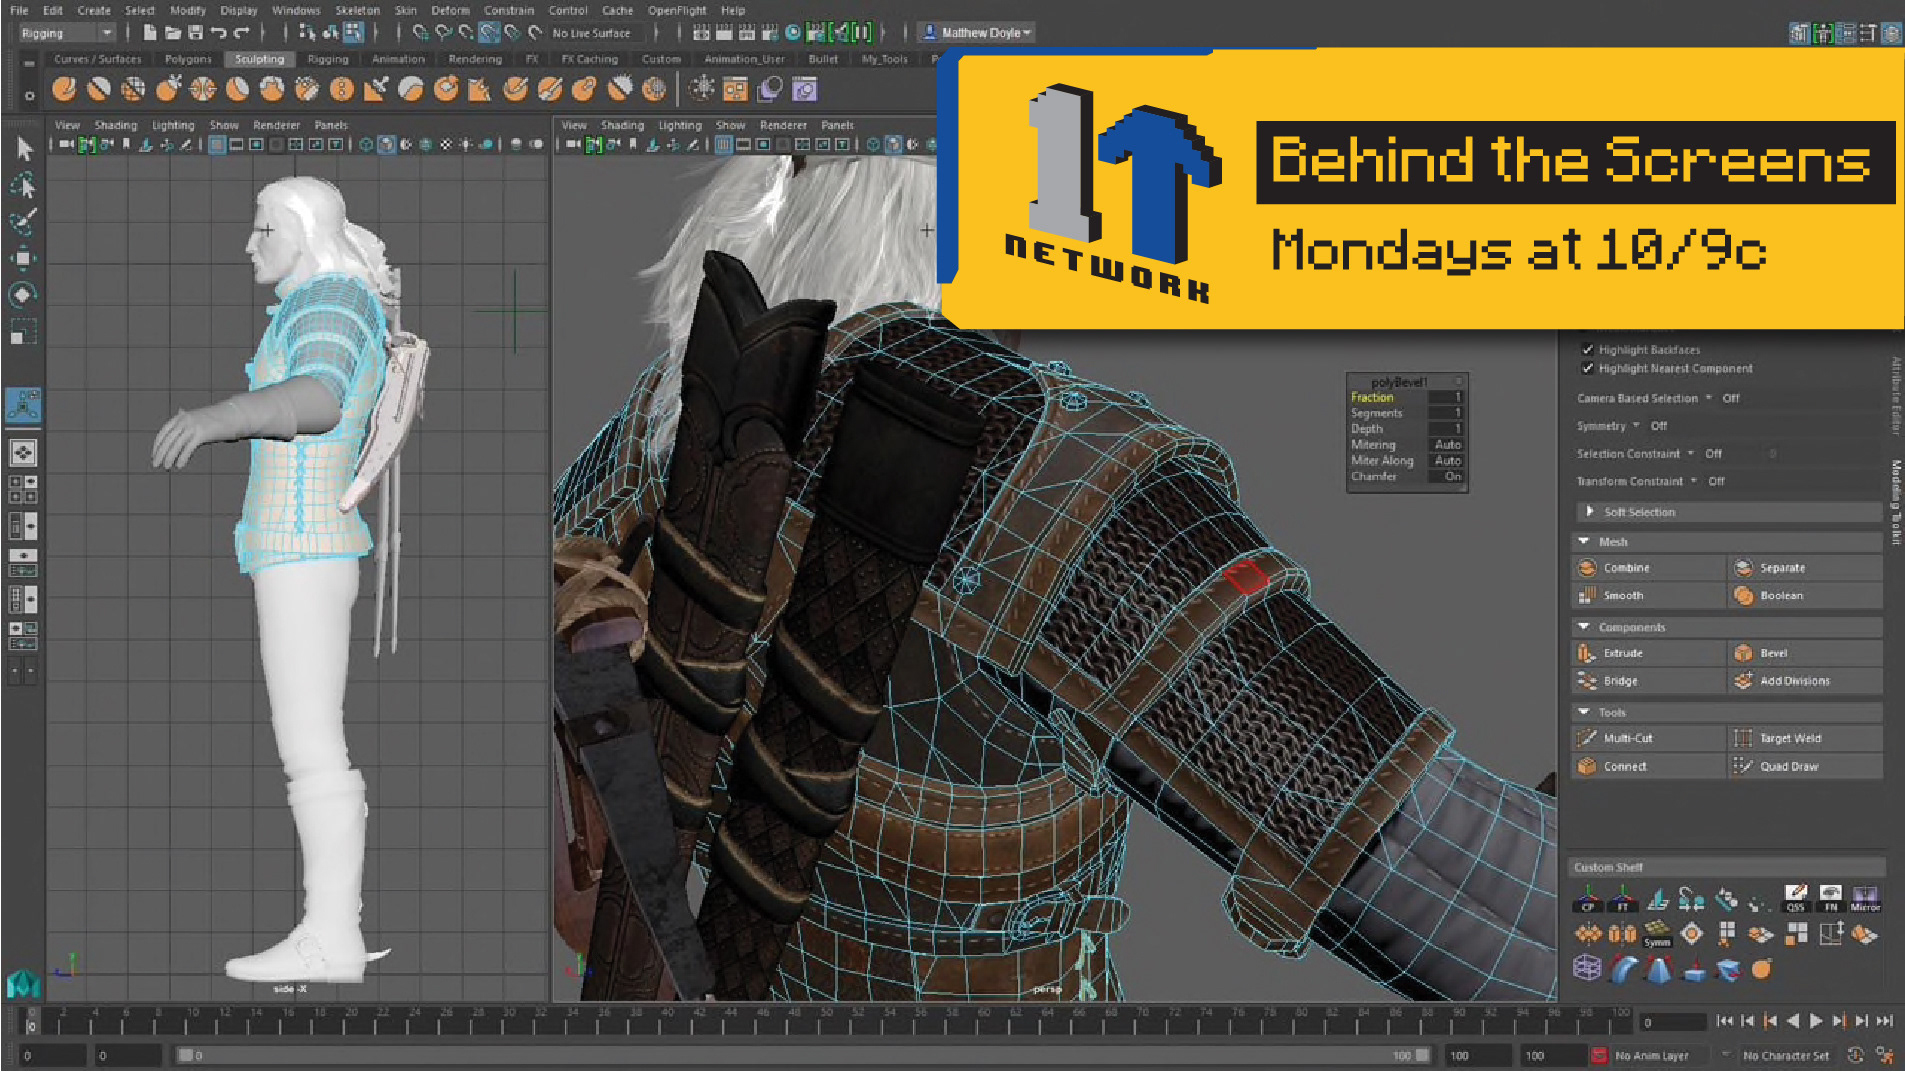Click the Connect button
The width and height of the screenshot is (1905, 1072).
[x=1649, y=766]
